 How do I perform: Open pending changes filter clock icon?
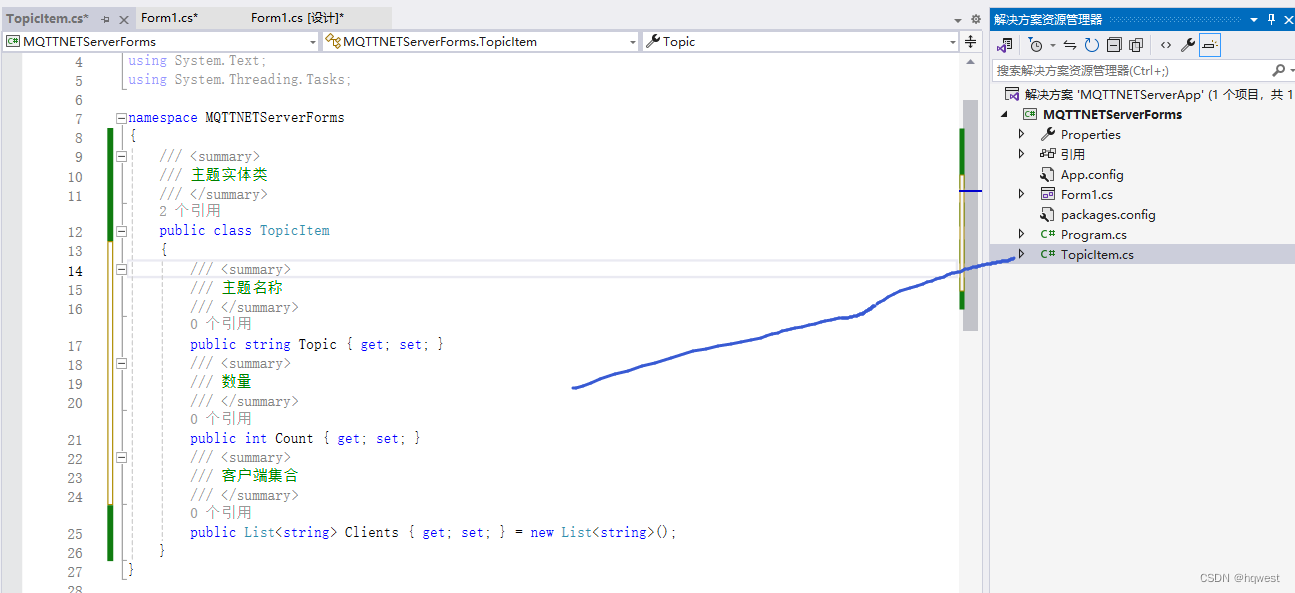point(1035,45)
